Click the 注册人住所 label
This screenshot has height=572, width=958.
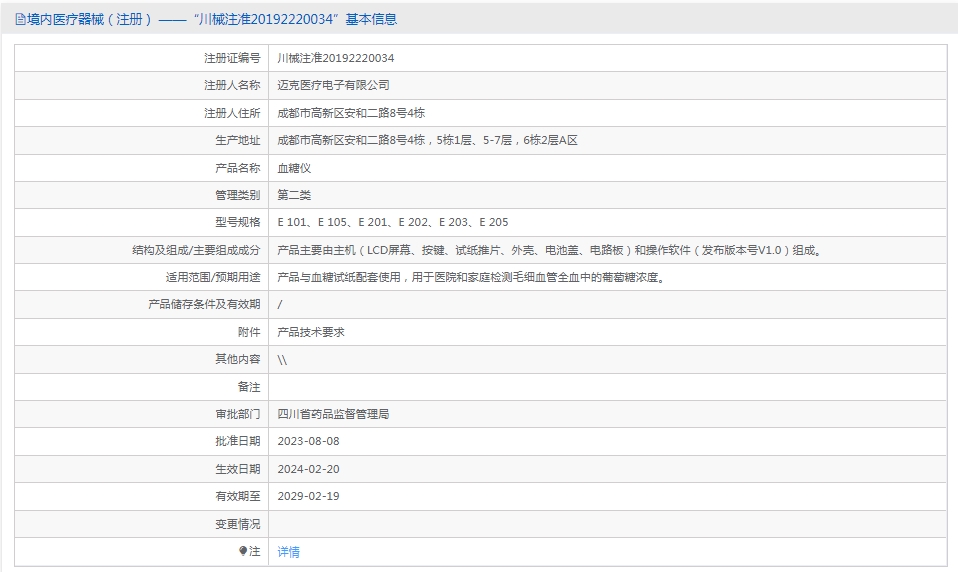coord(232,113)
